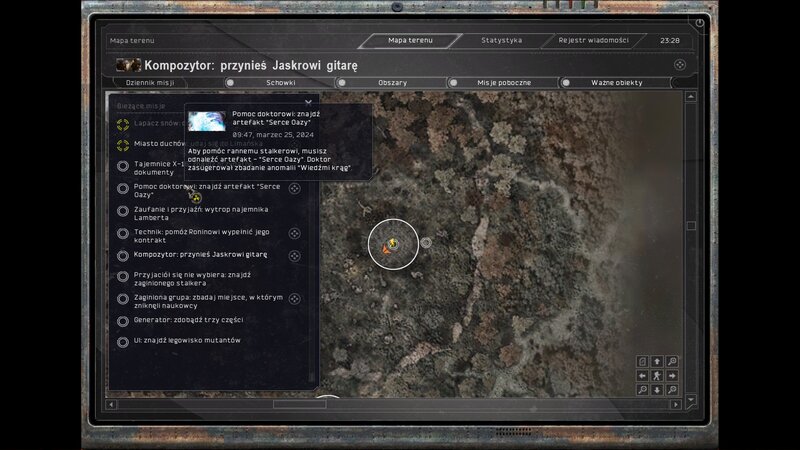800x450 pixels.
Task: Click the vertical scrollbar thumb beside the map
Action: click(691, 226)
